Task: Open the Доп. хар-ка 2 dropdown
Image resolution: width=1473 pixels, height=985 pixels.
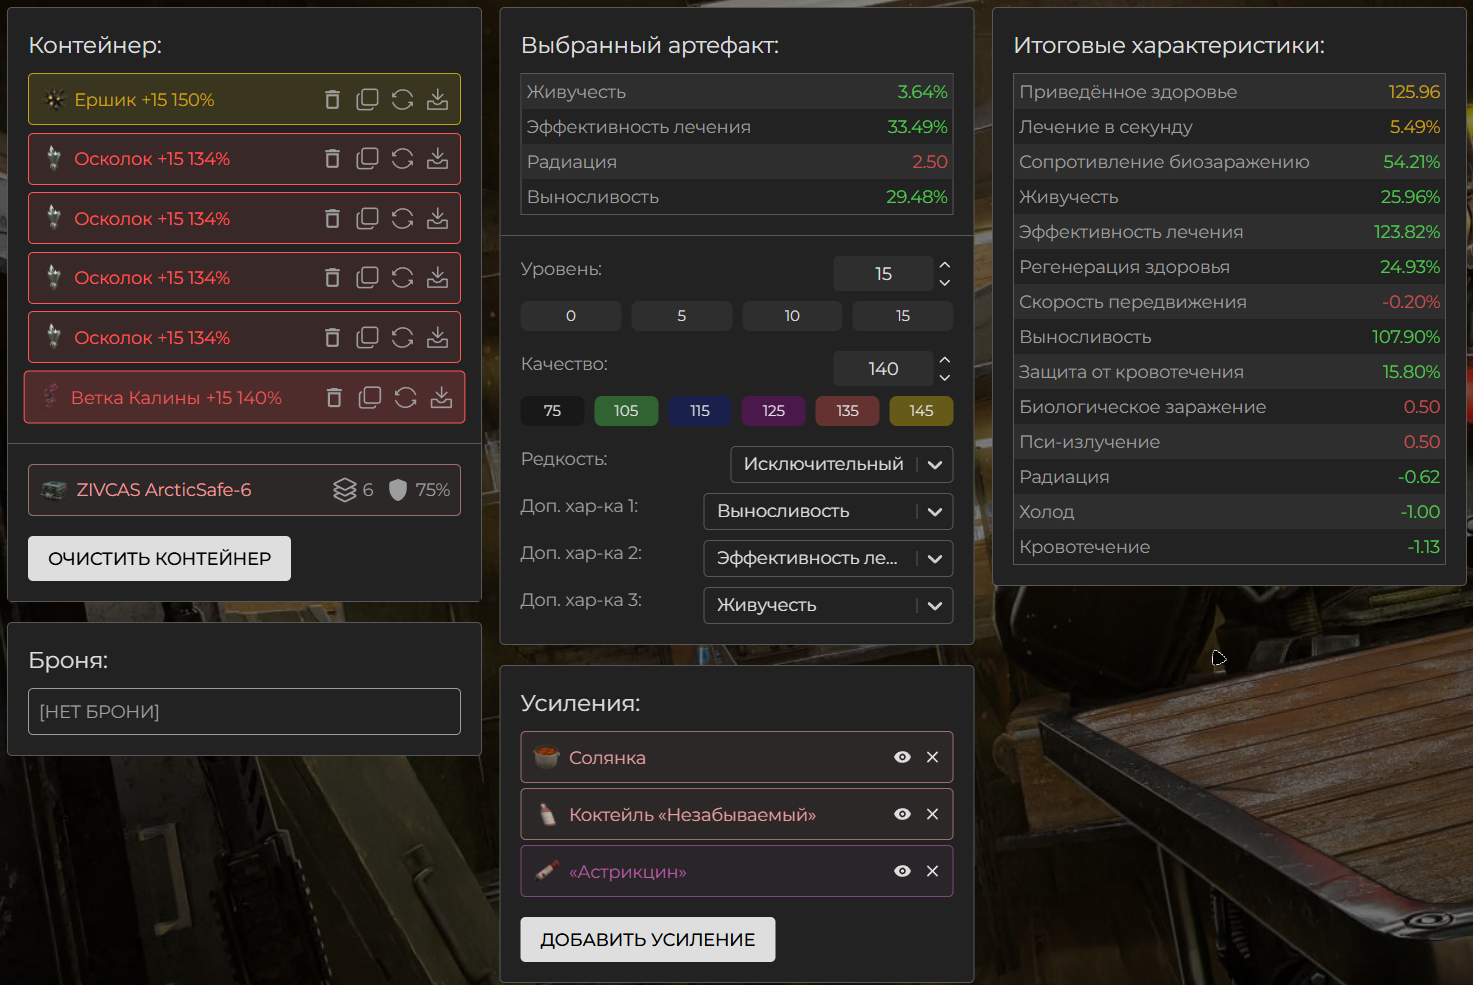Action: [828, 558]
